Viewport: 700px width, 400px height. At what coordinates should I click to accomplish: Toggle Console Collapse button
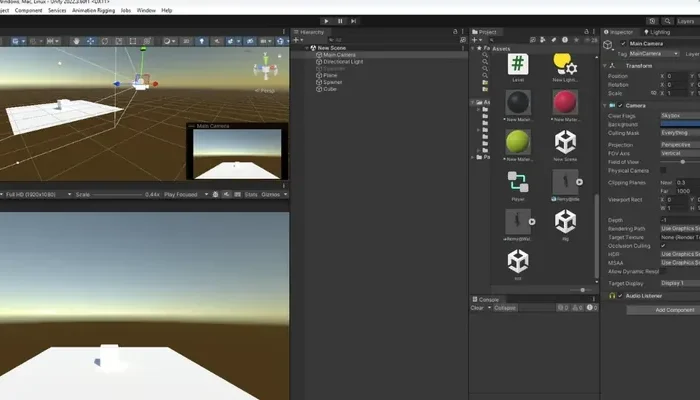coord(505,308)
